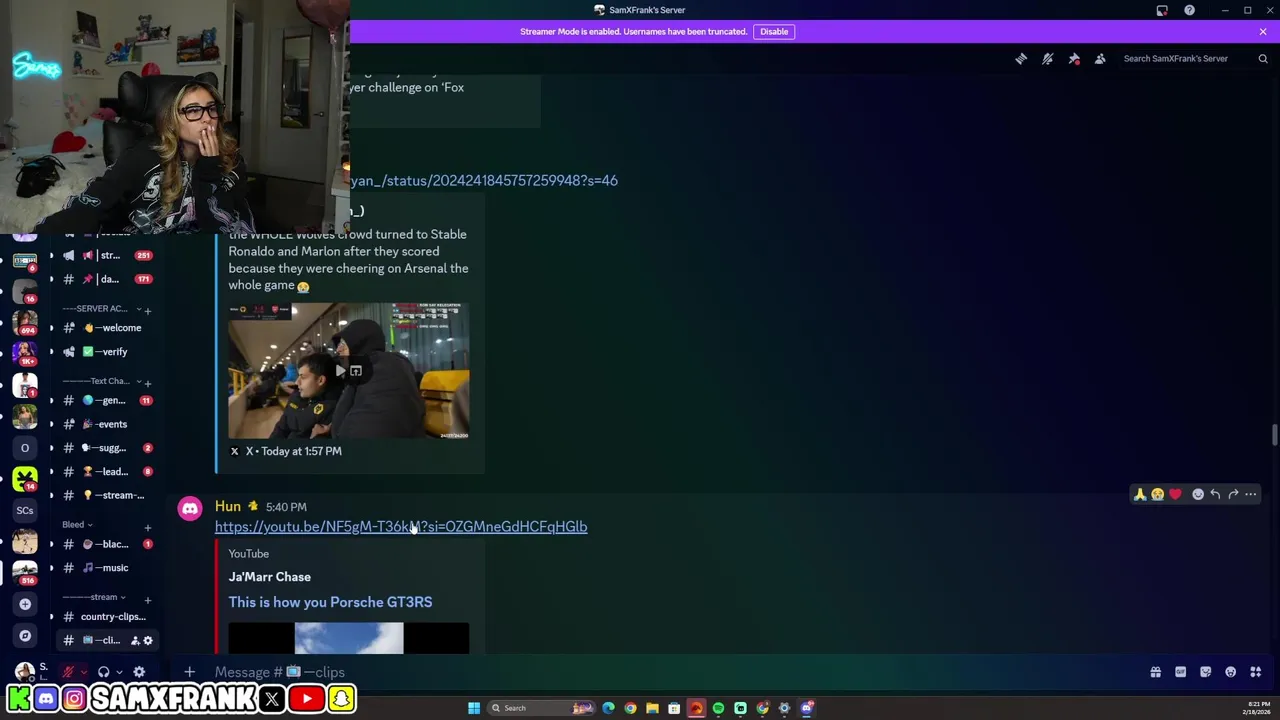Collapse the Bleed category
Viewport: 1280px width, 720px height.
[77, 525]
